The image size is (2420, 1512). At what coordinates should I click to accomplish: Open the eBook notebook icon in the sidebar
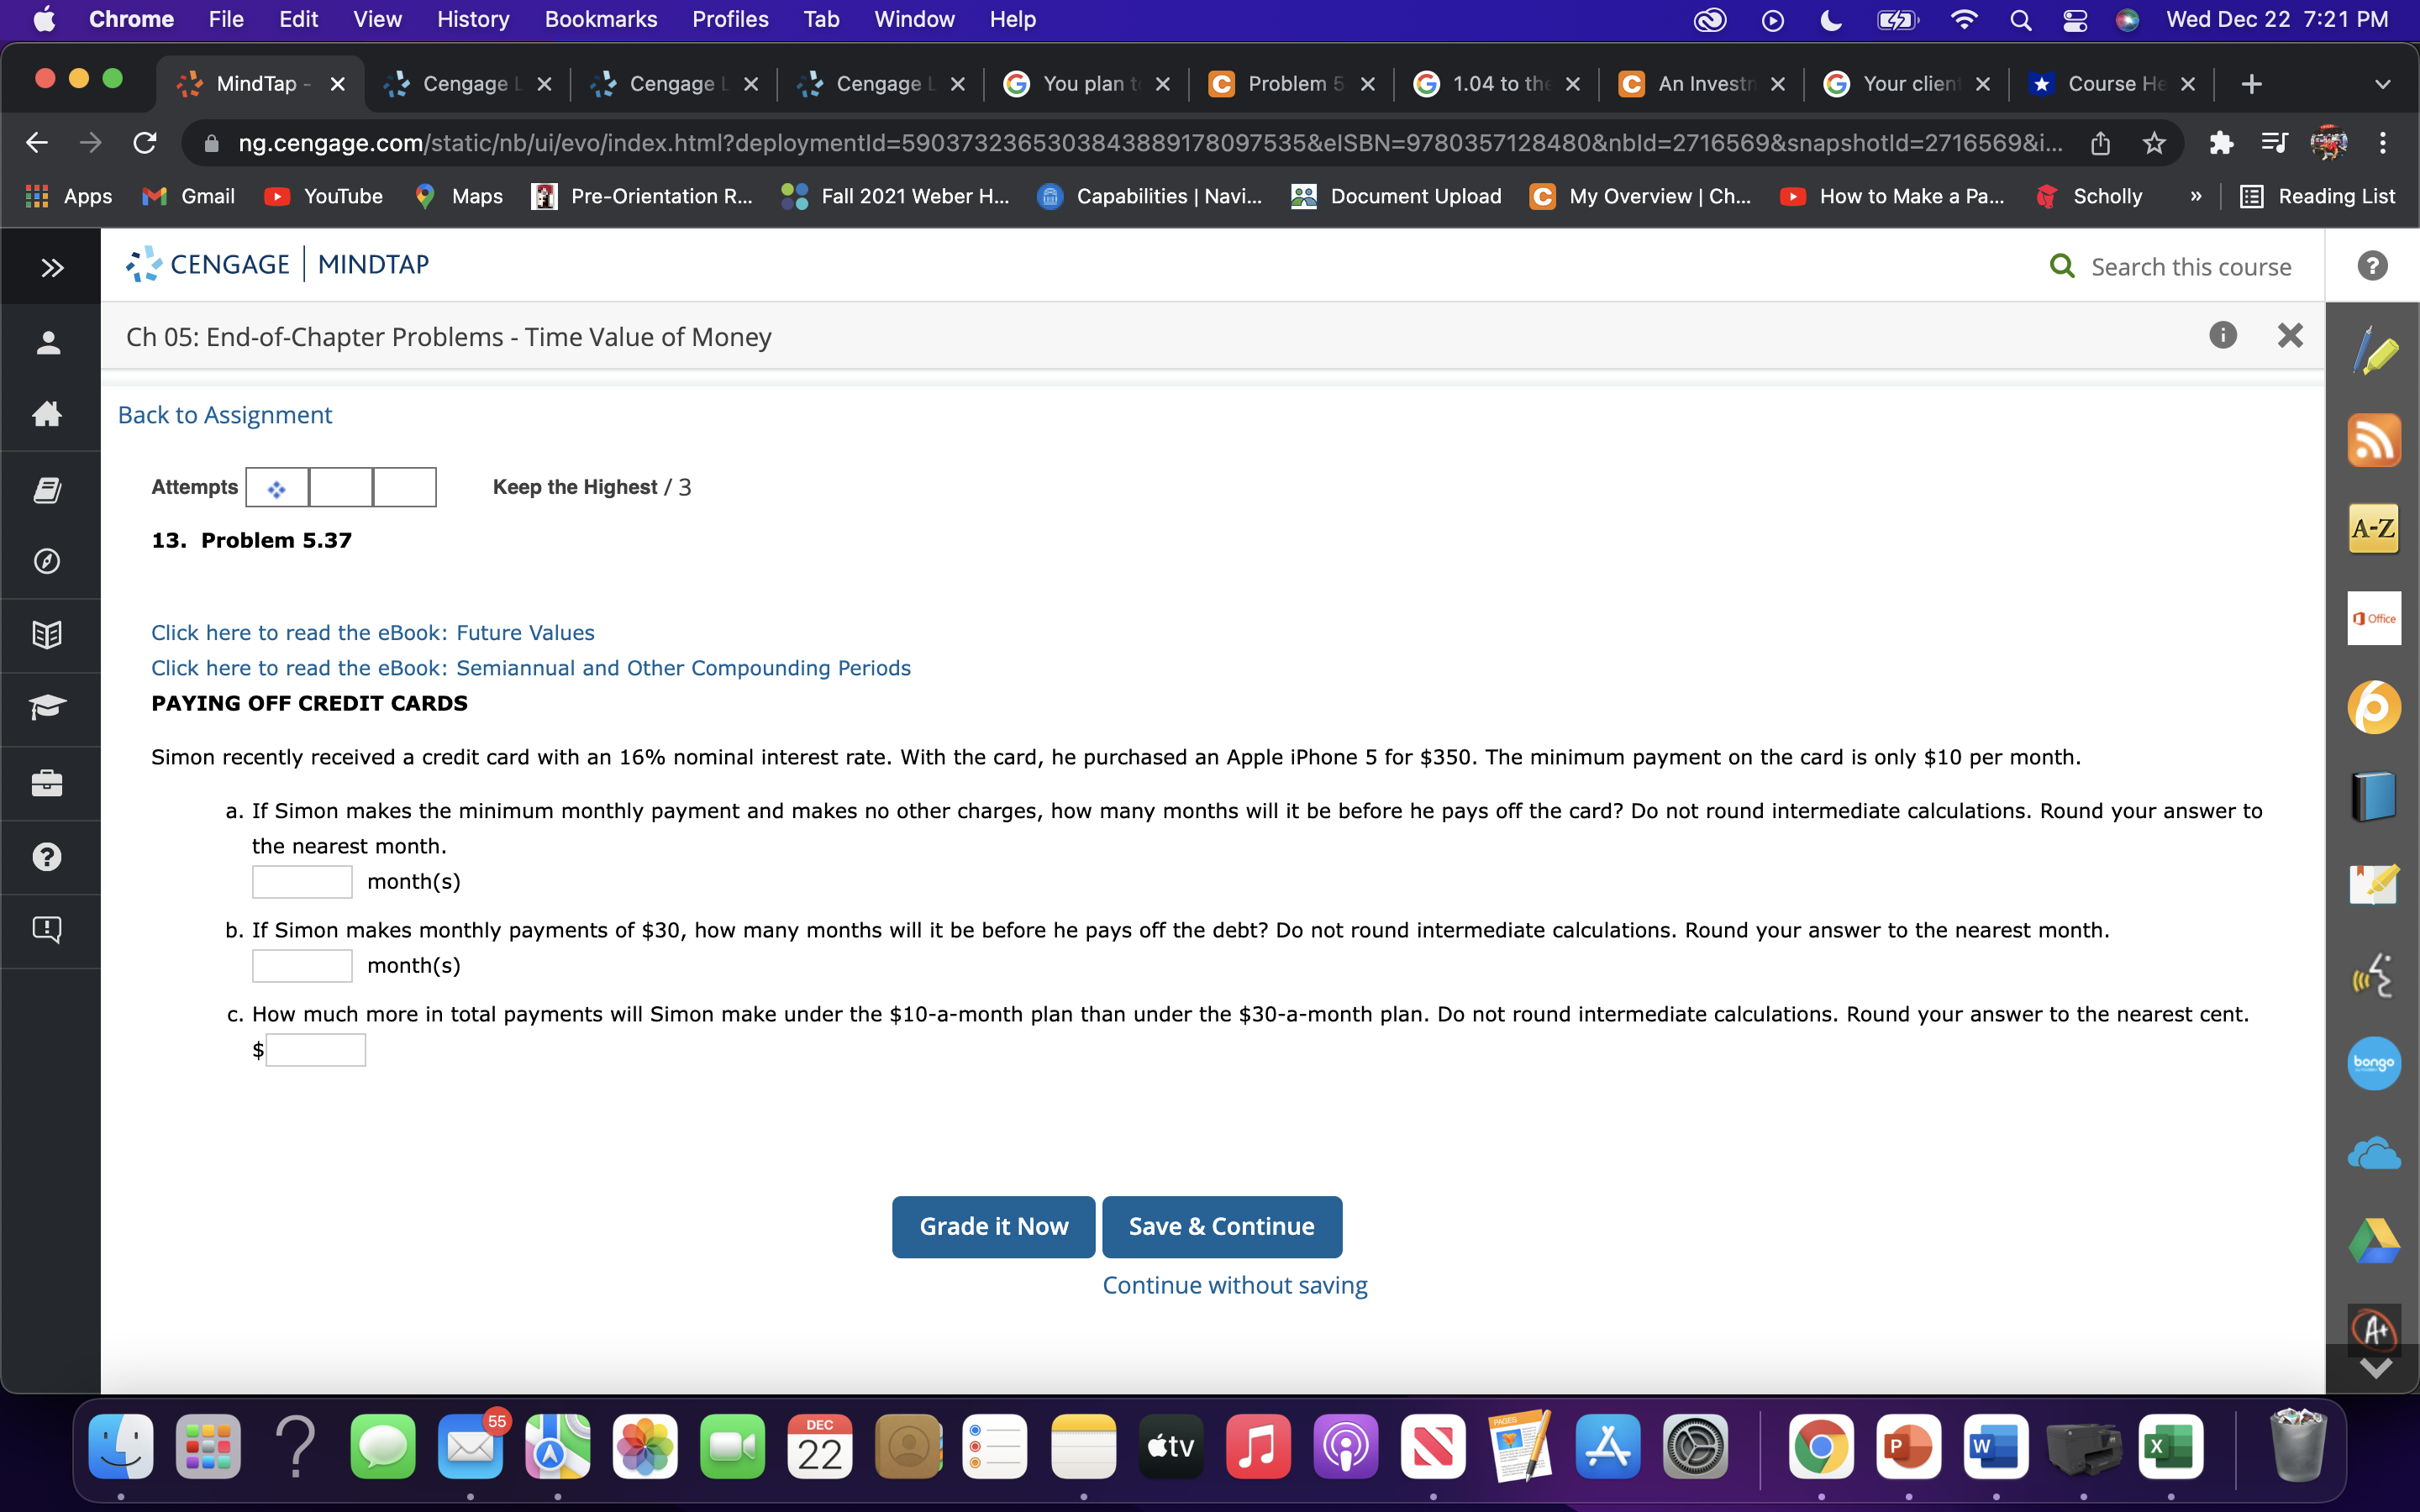tap(48, 489)
